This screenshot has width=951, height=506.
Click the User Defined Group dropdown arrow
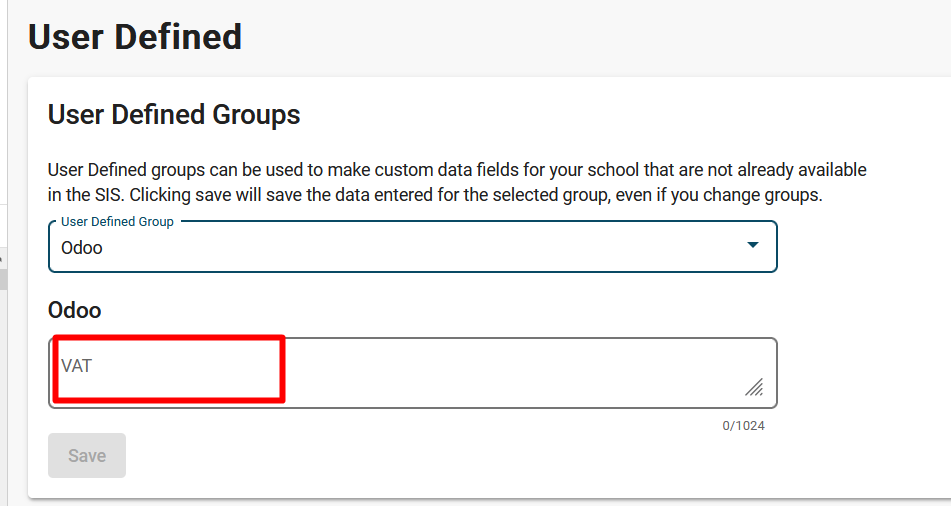[753, 246]
